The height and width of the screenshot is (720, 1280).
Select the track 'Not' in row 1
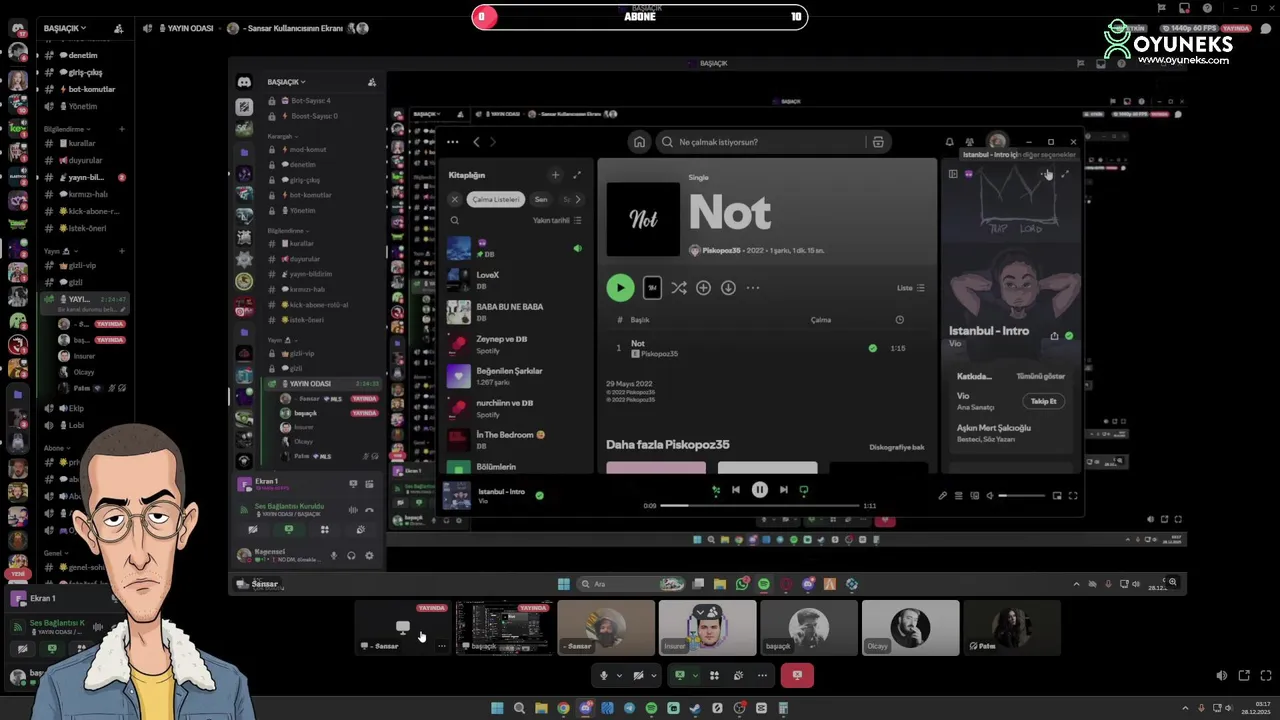766,348
